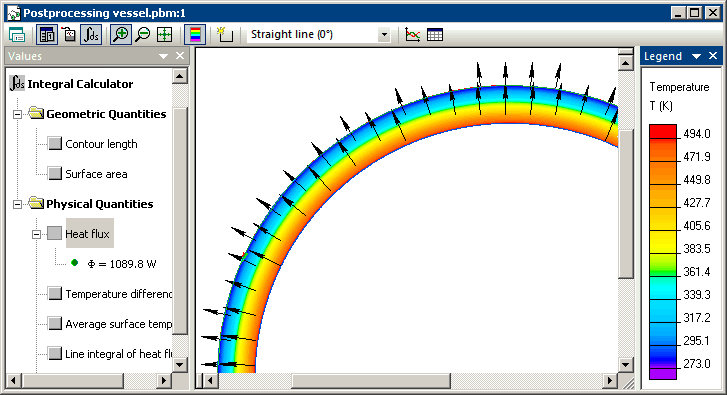727x395 pixels.
Task: Select the Φ = 1089.8 W result
Action: click(x=122, y=264)
